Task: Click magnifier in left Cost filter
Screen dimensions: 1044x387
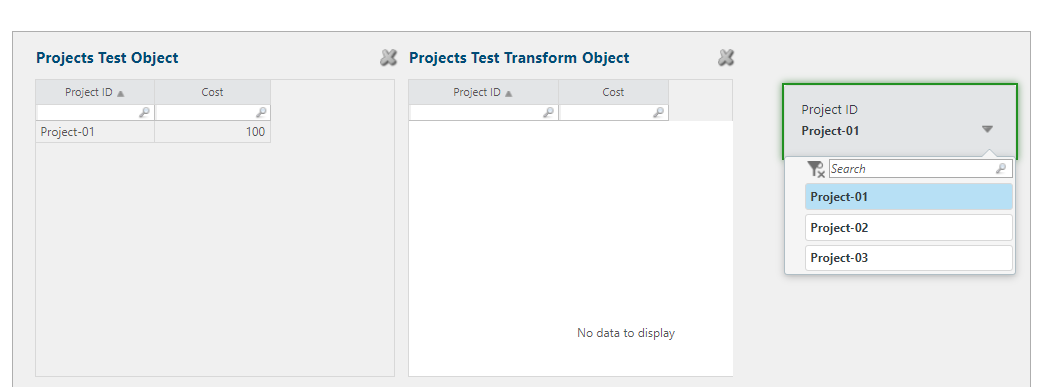Action: [x=262, y=113]
